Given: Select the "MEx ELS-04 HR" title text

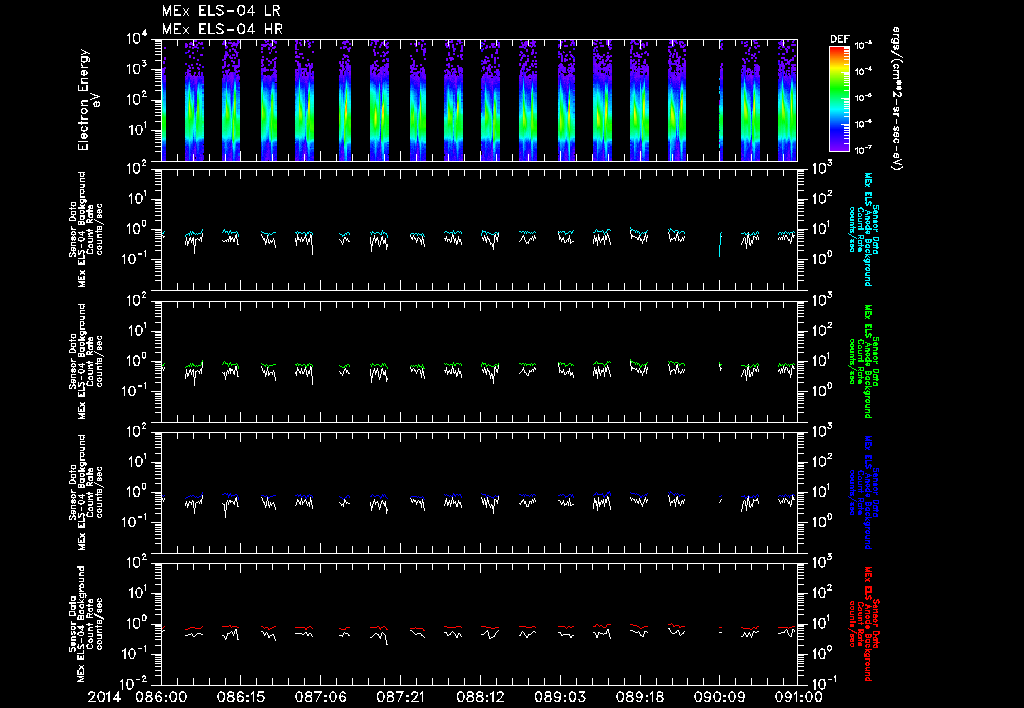Looking at the screenshot, I should pos(222,29).
